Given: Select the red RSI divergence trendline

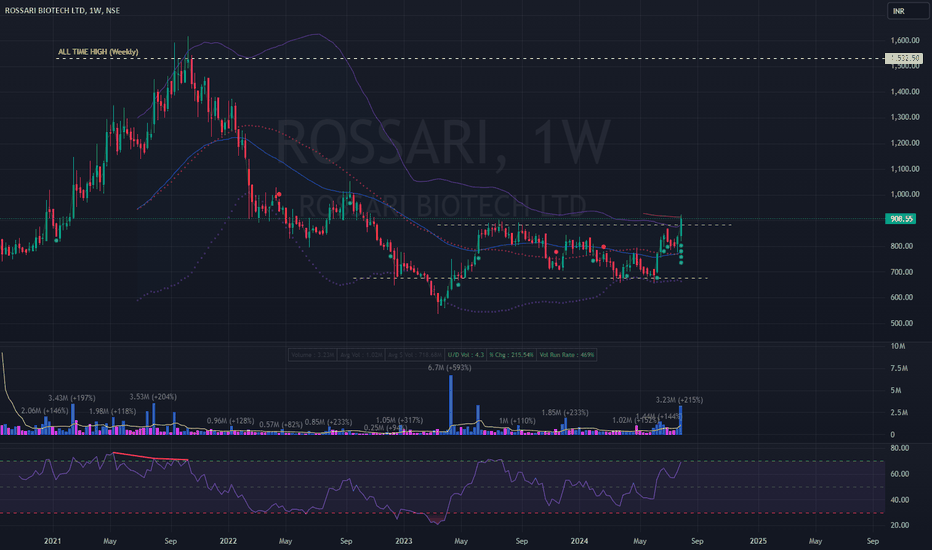Looking at the screenshot, I should coord(150,457).
